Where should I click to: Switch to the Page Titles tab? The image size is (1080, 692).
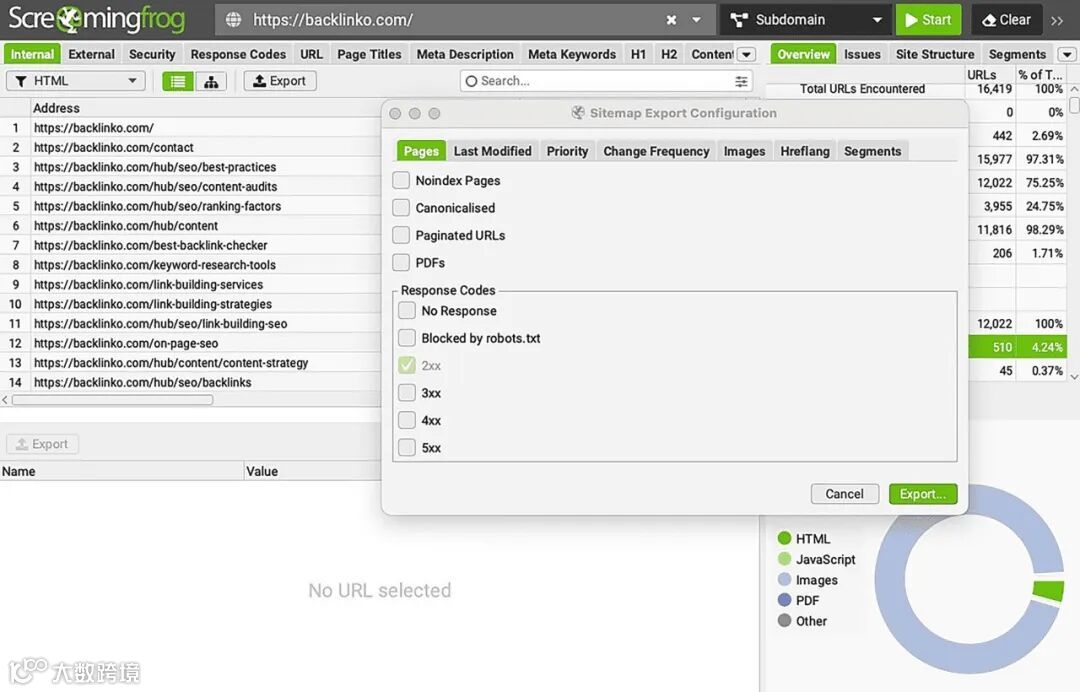point(369,54)
